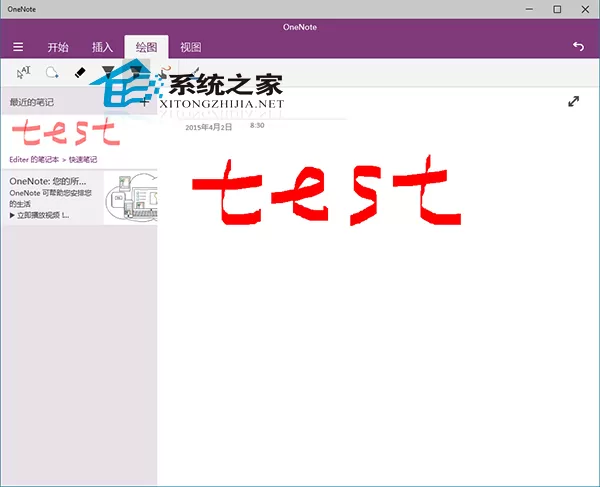Open the 插入 tab
The image size is (600, 487).
click(102, 47)
